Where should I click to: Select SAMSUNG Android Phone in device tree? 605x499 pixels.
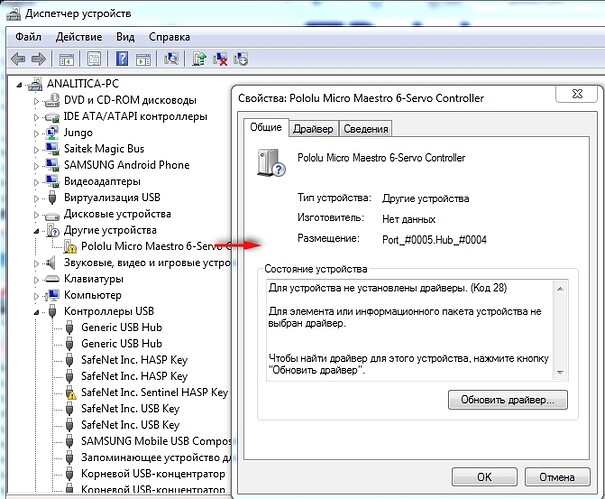tap(126, 165)
